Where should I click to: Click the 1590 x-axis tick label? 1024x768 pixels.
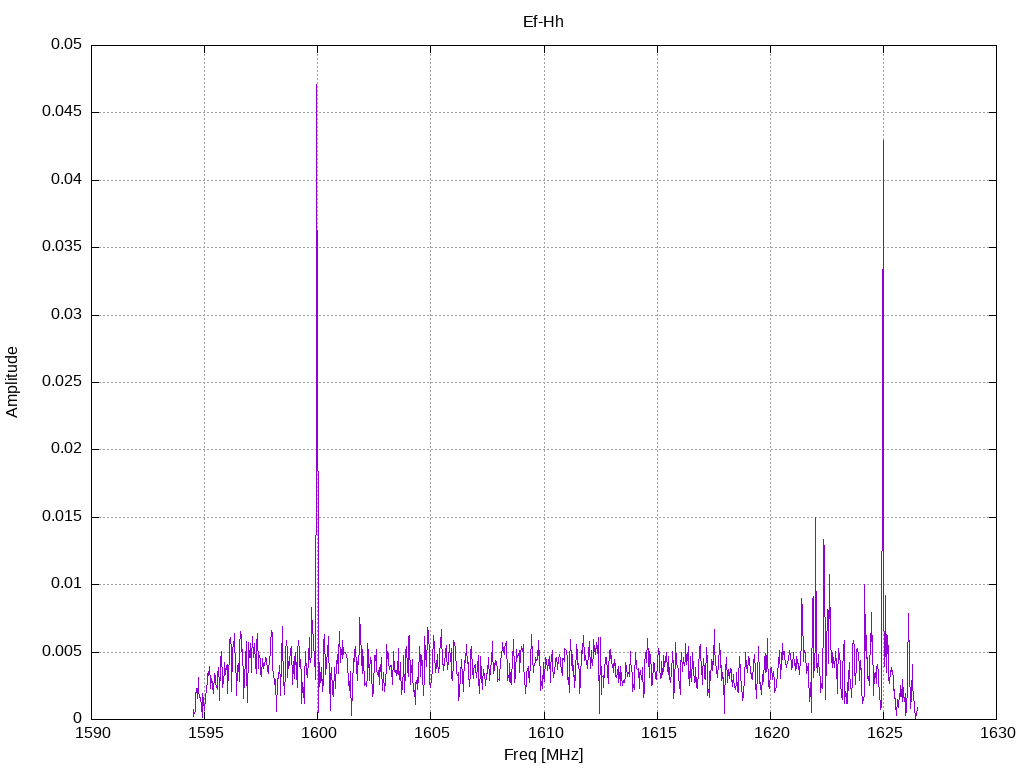tap(93, 733)
